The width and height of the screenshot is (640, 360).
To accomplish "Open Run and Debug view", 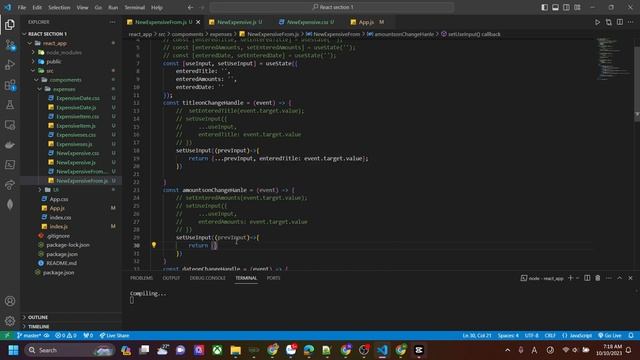I will click(10, 65).
